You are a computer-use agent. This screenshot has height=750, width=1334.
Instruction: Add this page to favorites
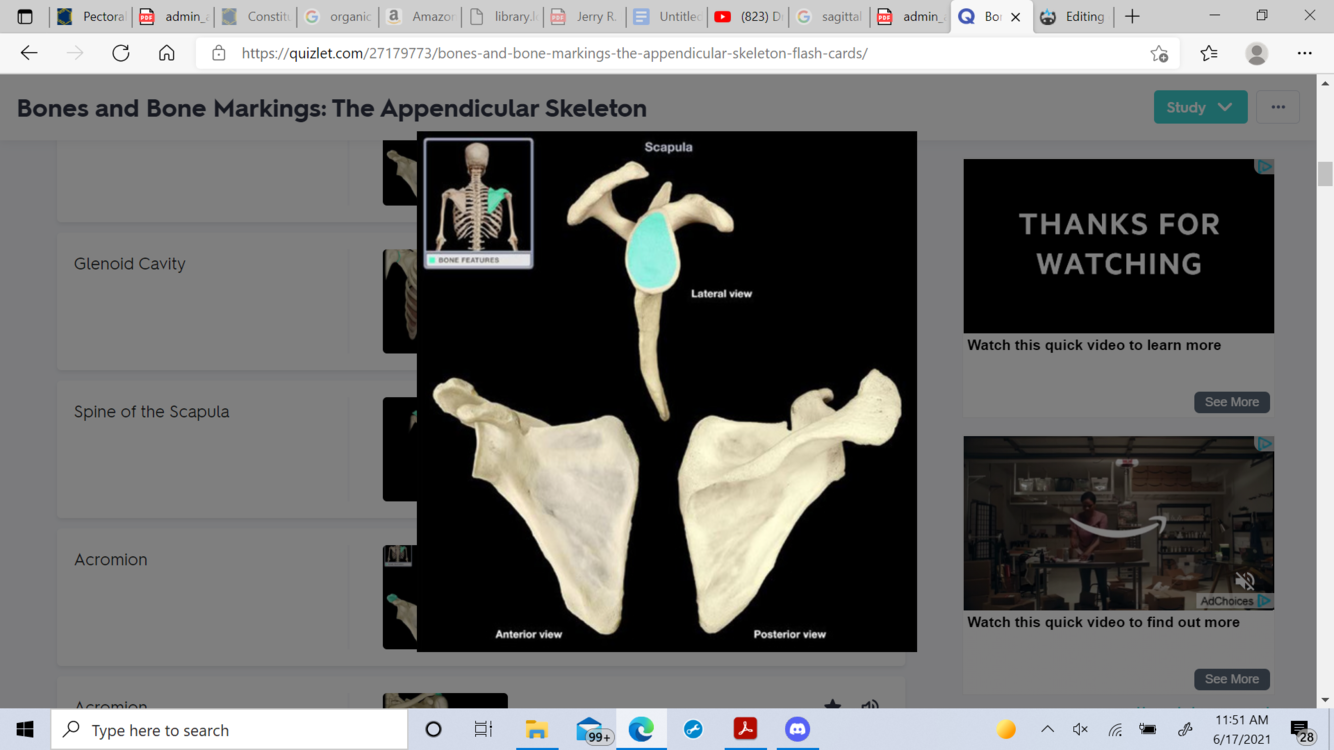pyautogui.click(x=1159, y=53)
